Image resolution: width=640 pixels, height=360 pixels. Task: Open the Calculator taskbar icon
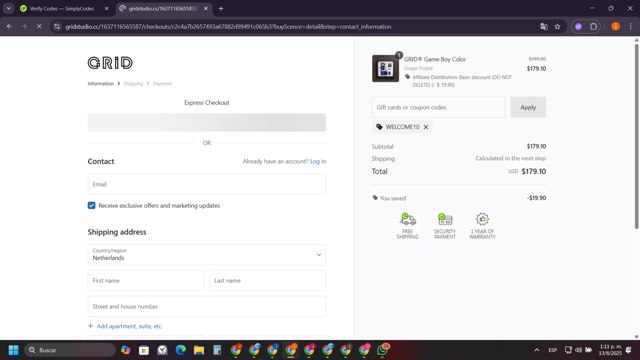tap(217, 350)
